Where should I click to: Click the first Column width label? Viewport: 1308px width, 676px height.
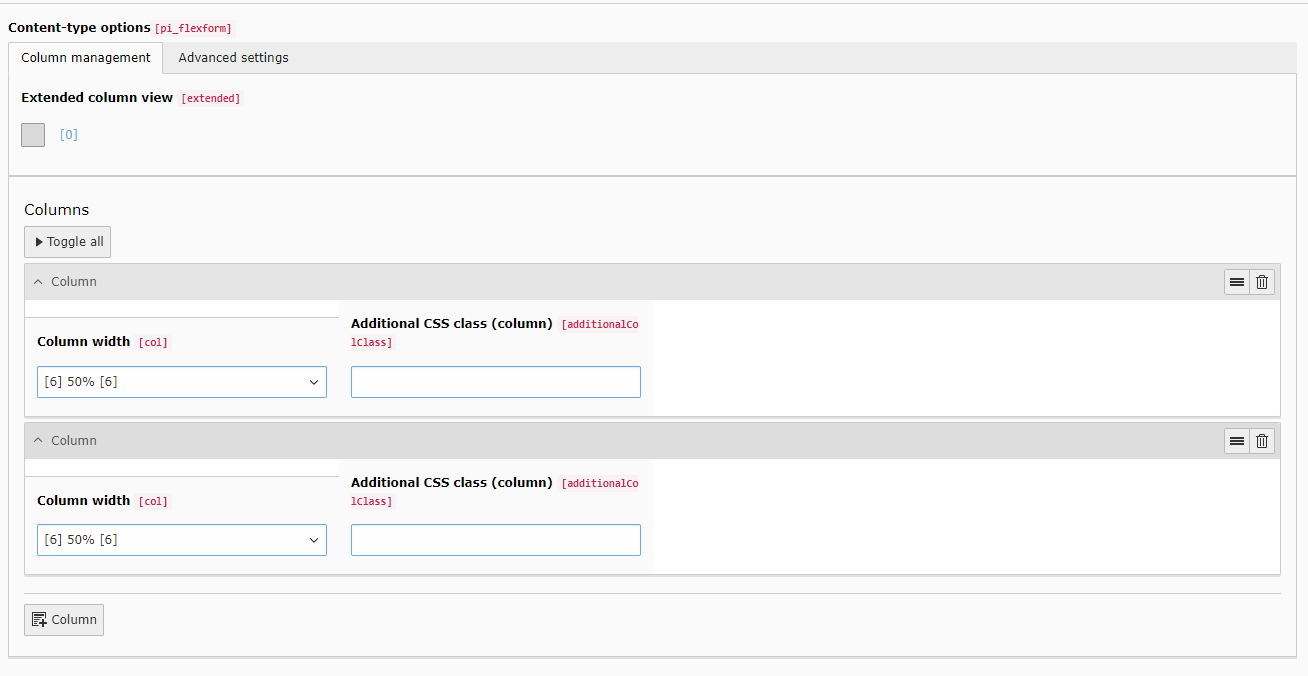pos(84,342)
